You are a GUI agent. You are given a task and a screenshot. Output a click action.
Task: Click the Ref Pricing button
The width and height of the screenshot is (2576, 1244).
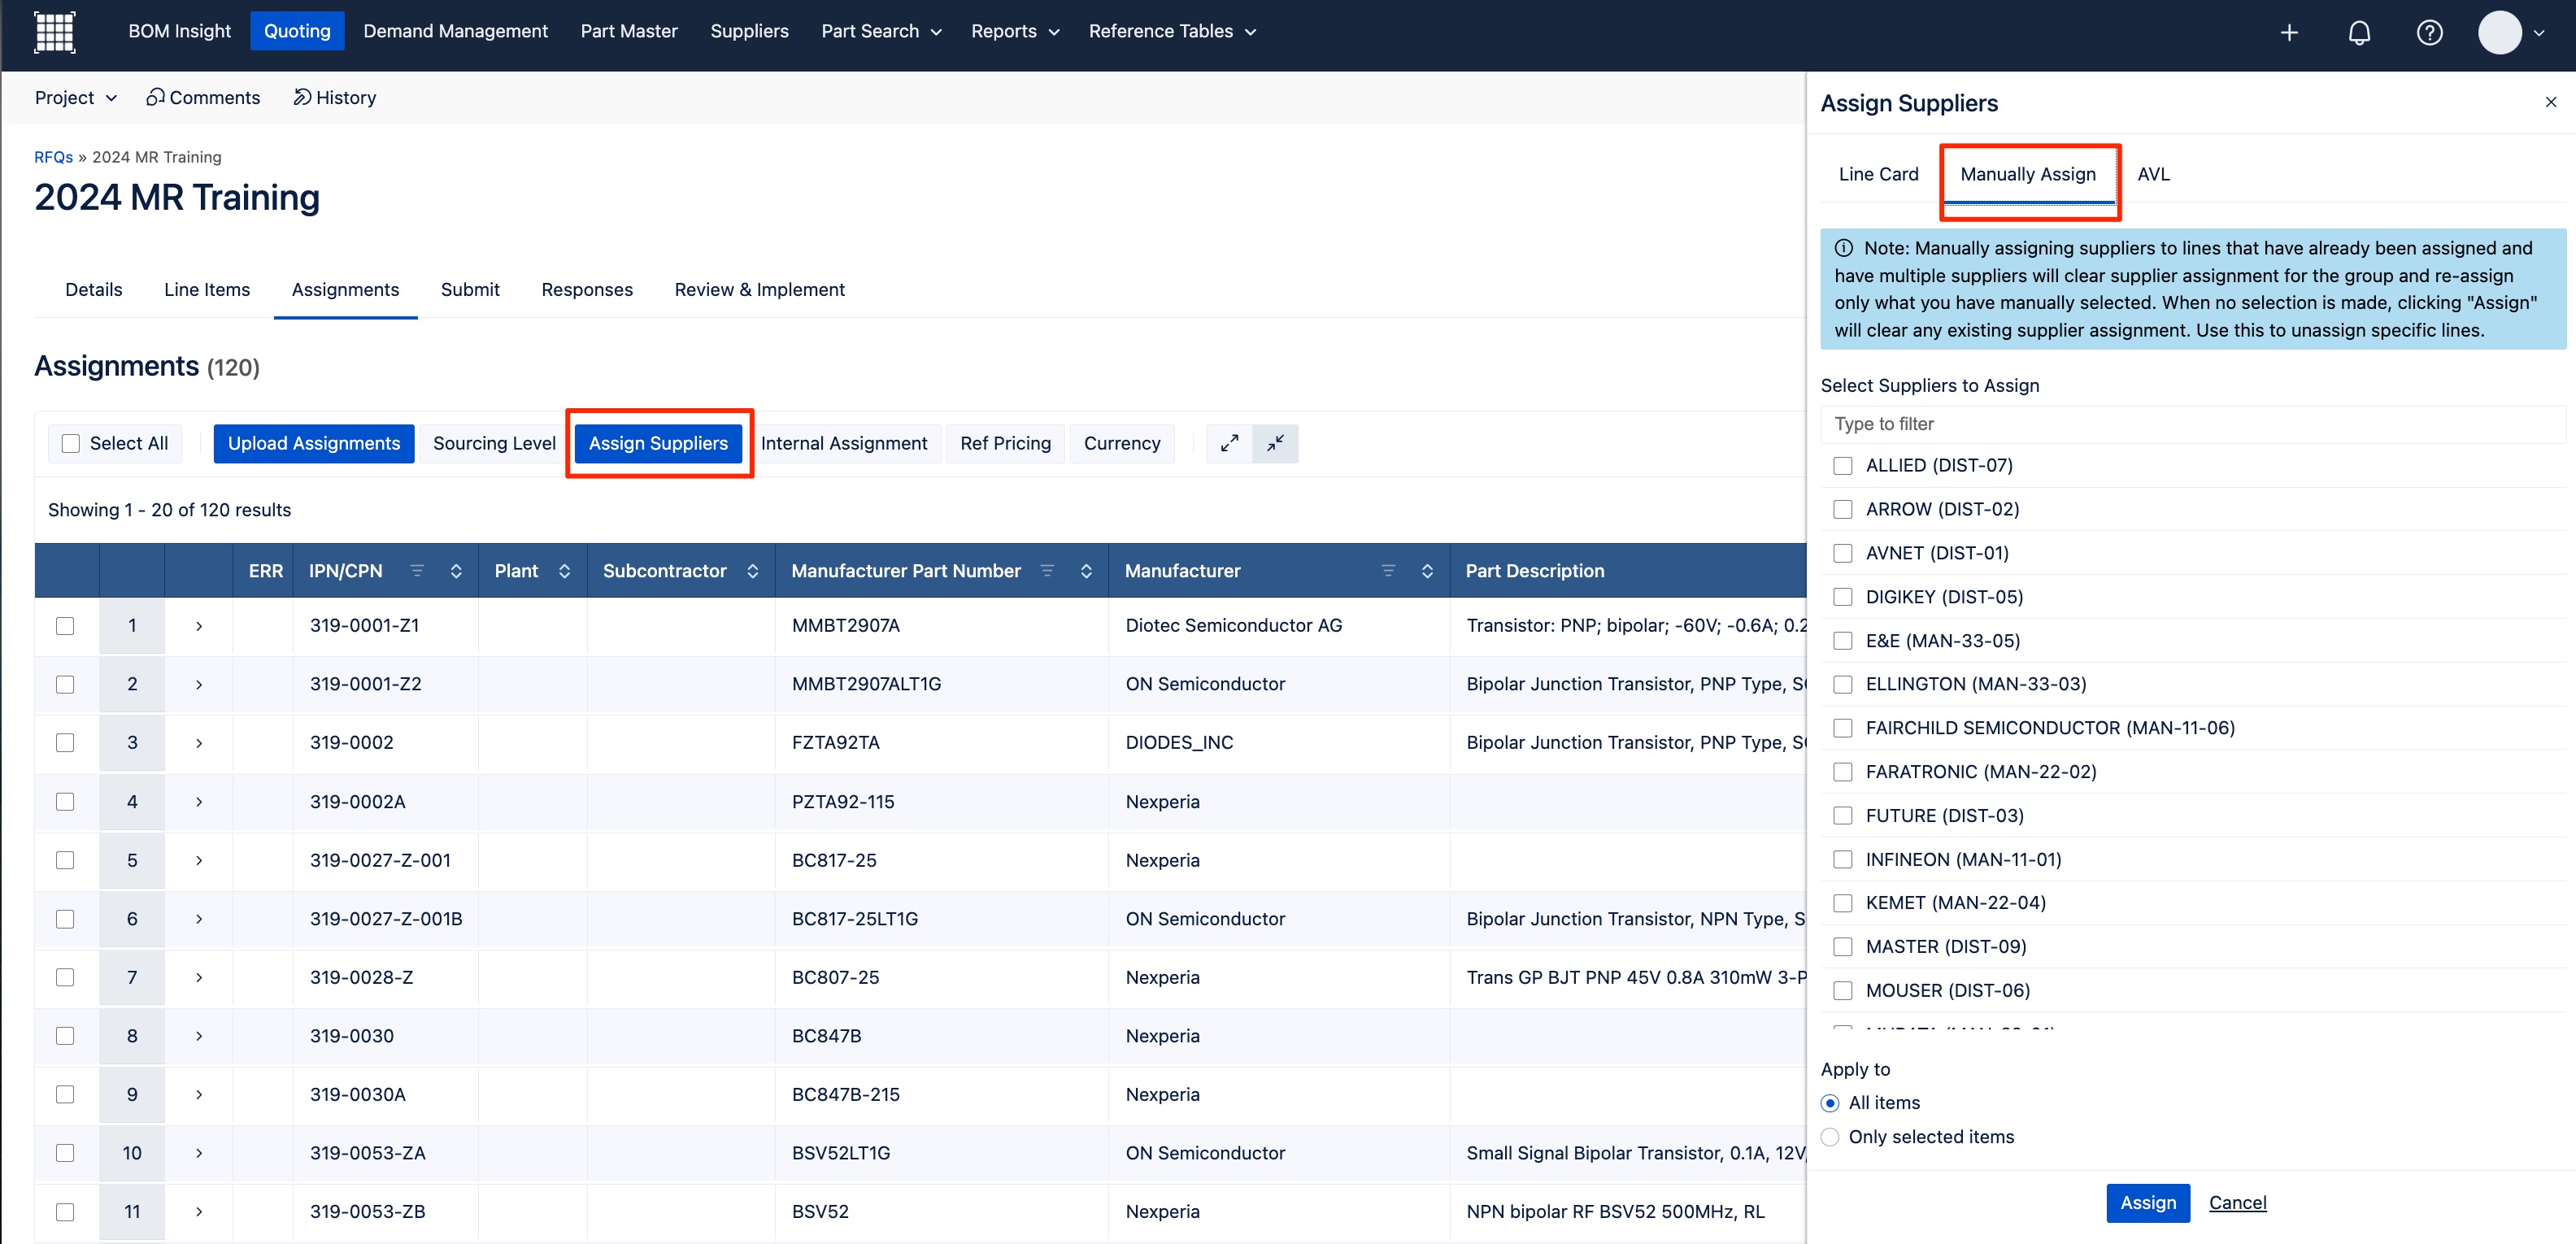tap(1005, 443)
